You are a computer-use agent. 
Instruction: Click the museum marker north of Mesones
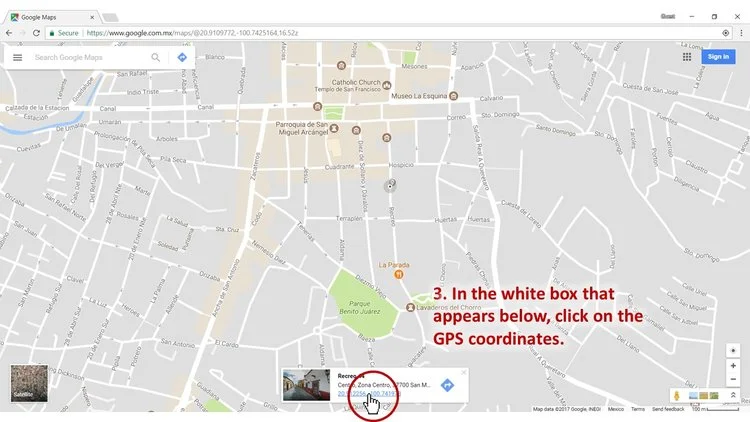pyautogui.click(x=341, y=65)
